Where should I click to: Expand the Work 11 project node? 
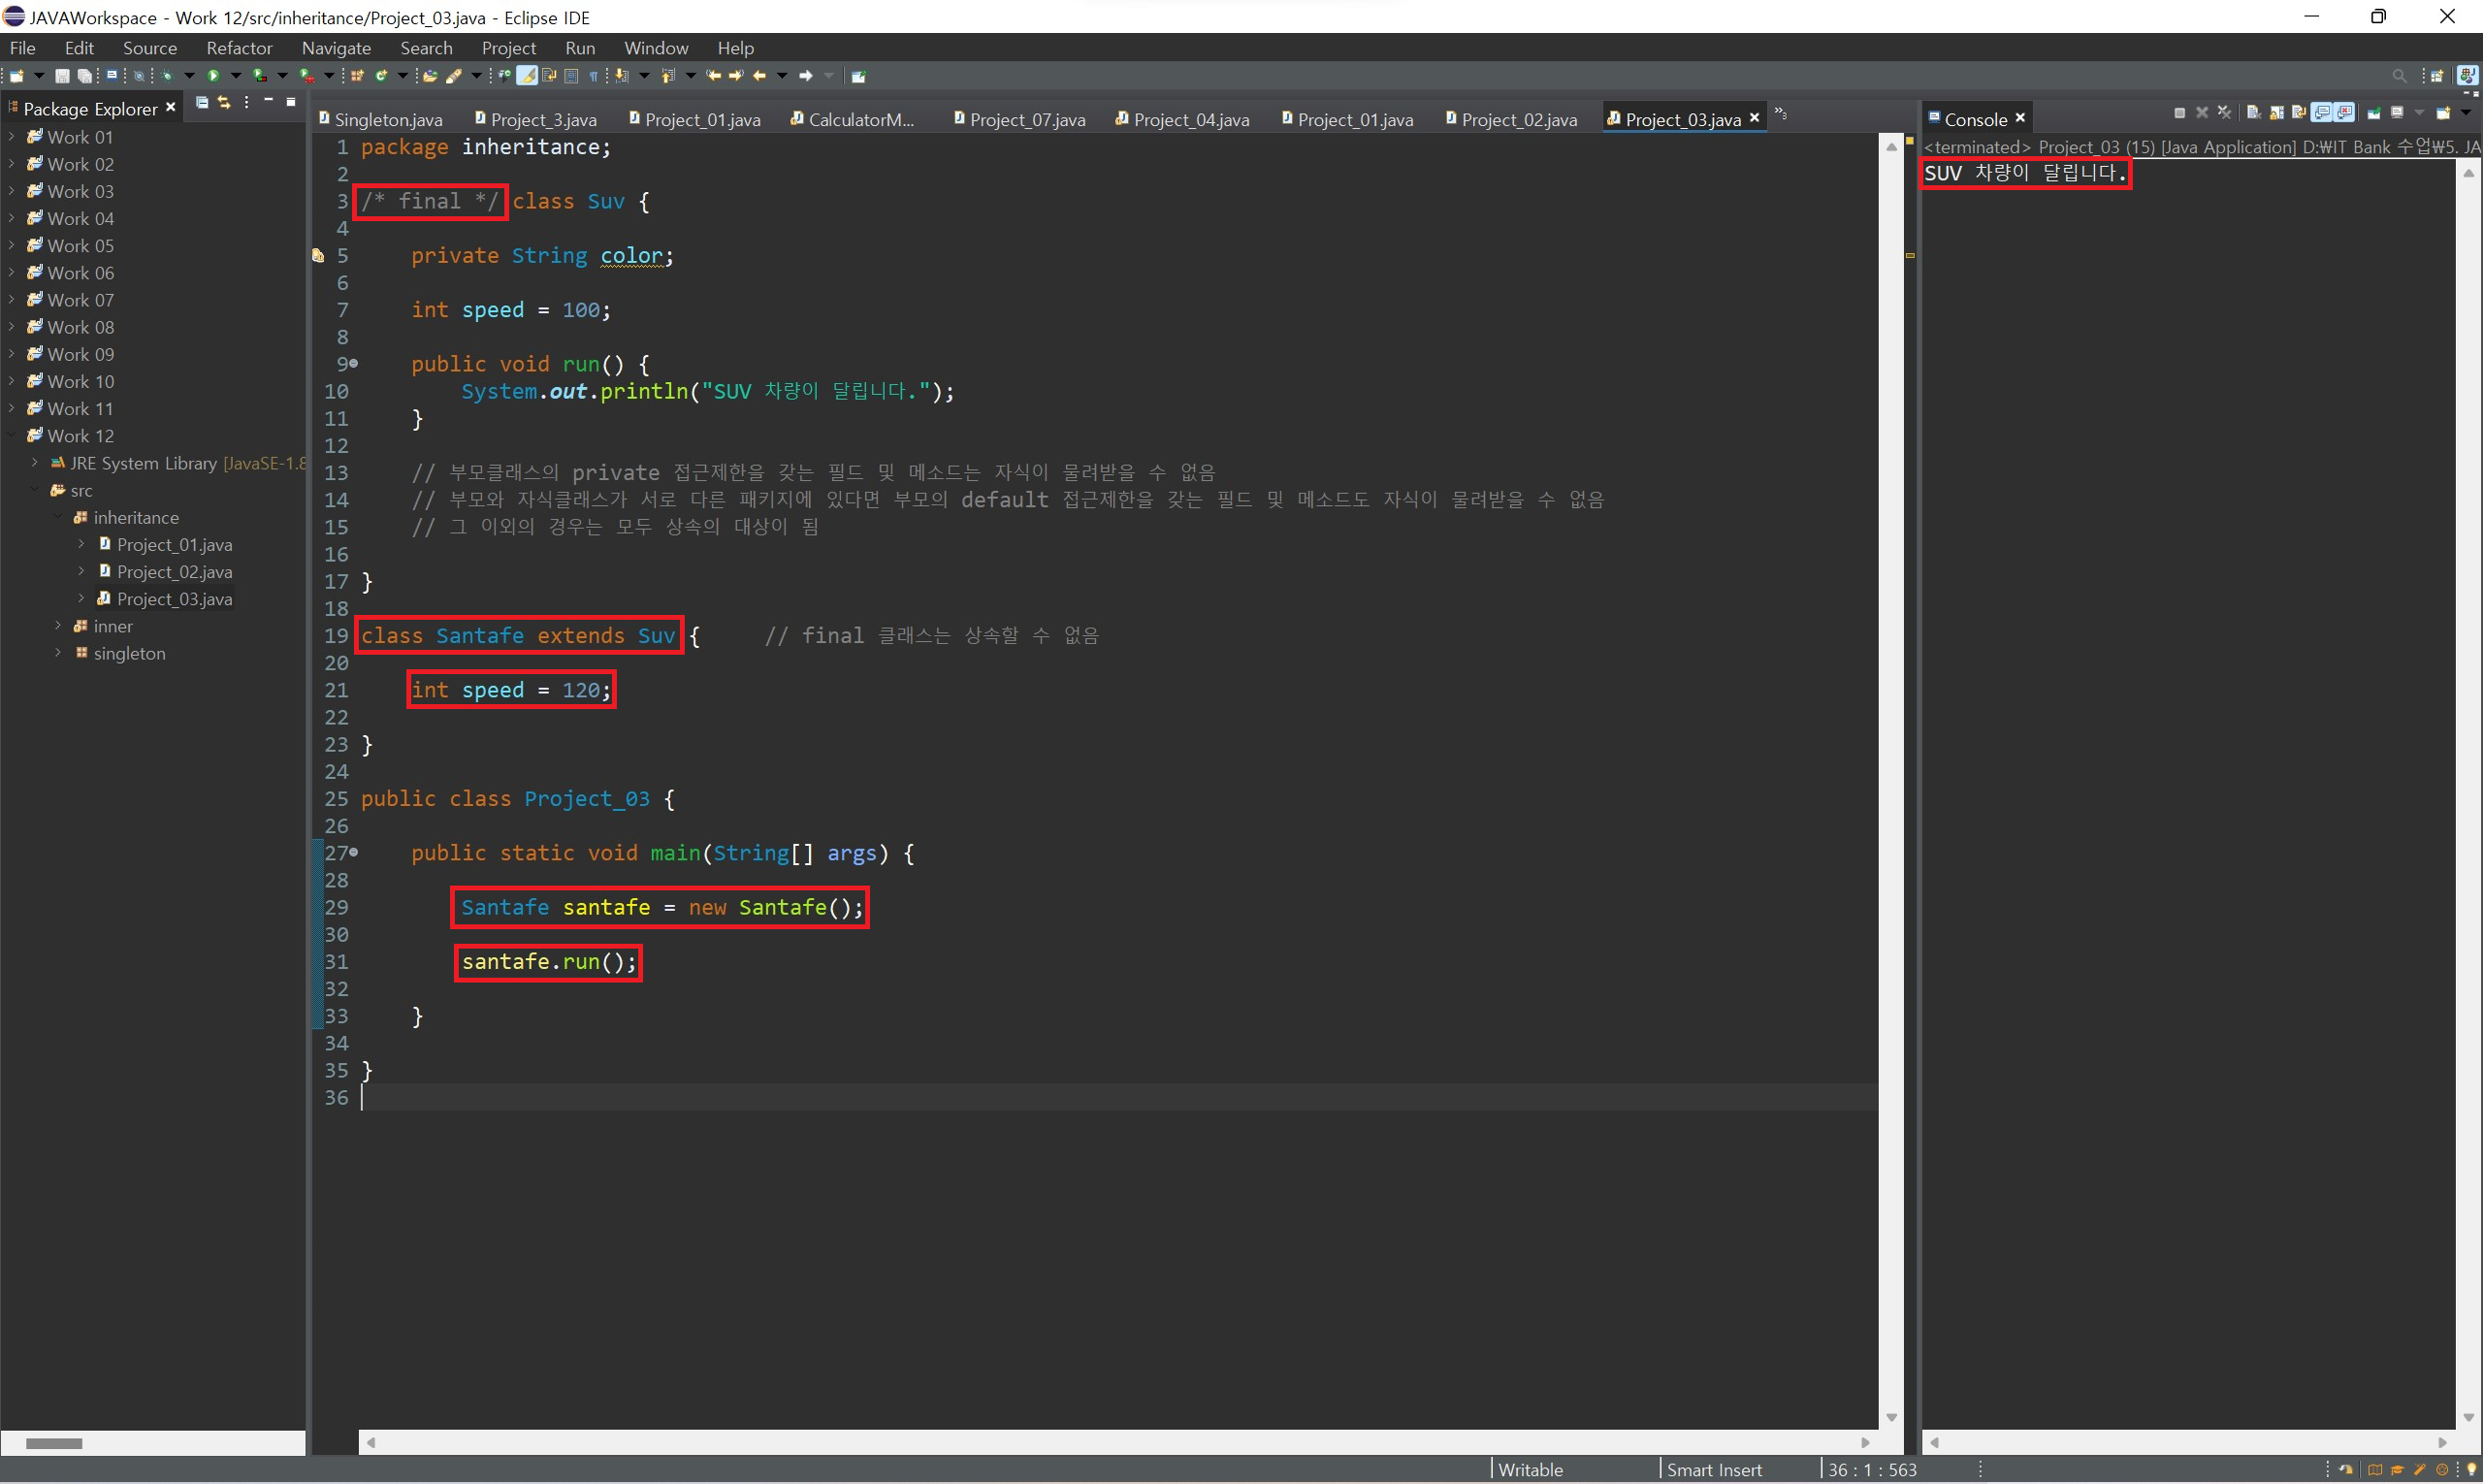tap(11, 408)
